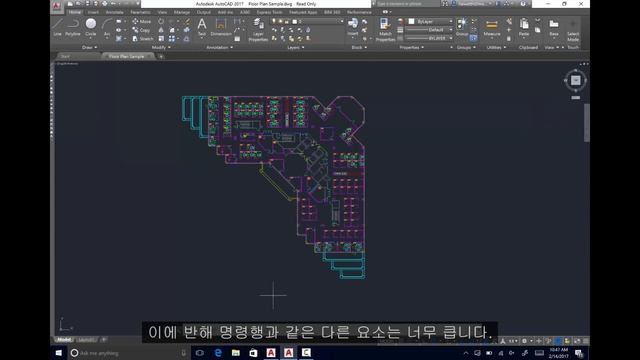
Task: Expand the Block panel
Action: click(359, 47)
